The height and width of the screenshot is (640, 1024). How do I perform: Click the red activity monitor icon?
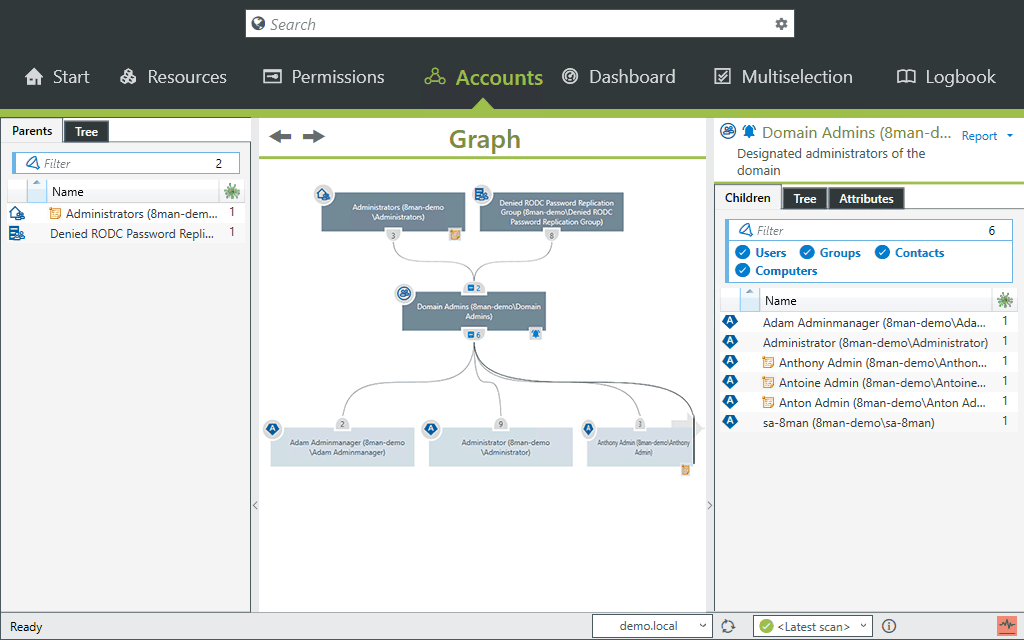coord(1007,626)
